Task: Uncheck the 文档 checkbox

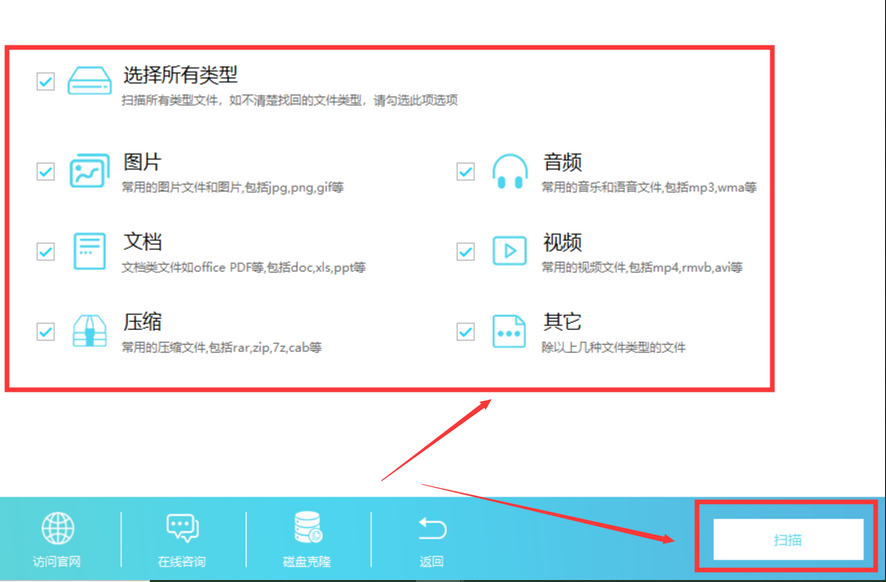Action: tap(44, 251)
